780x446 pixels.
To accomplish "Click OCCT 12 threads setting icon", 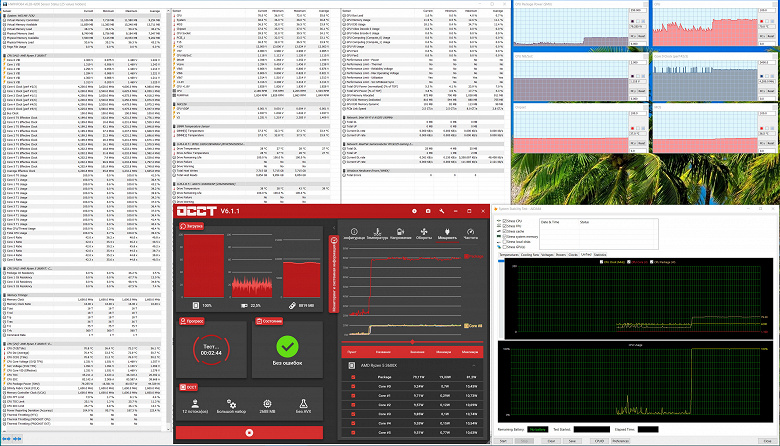I will coord(195,403).
